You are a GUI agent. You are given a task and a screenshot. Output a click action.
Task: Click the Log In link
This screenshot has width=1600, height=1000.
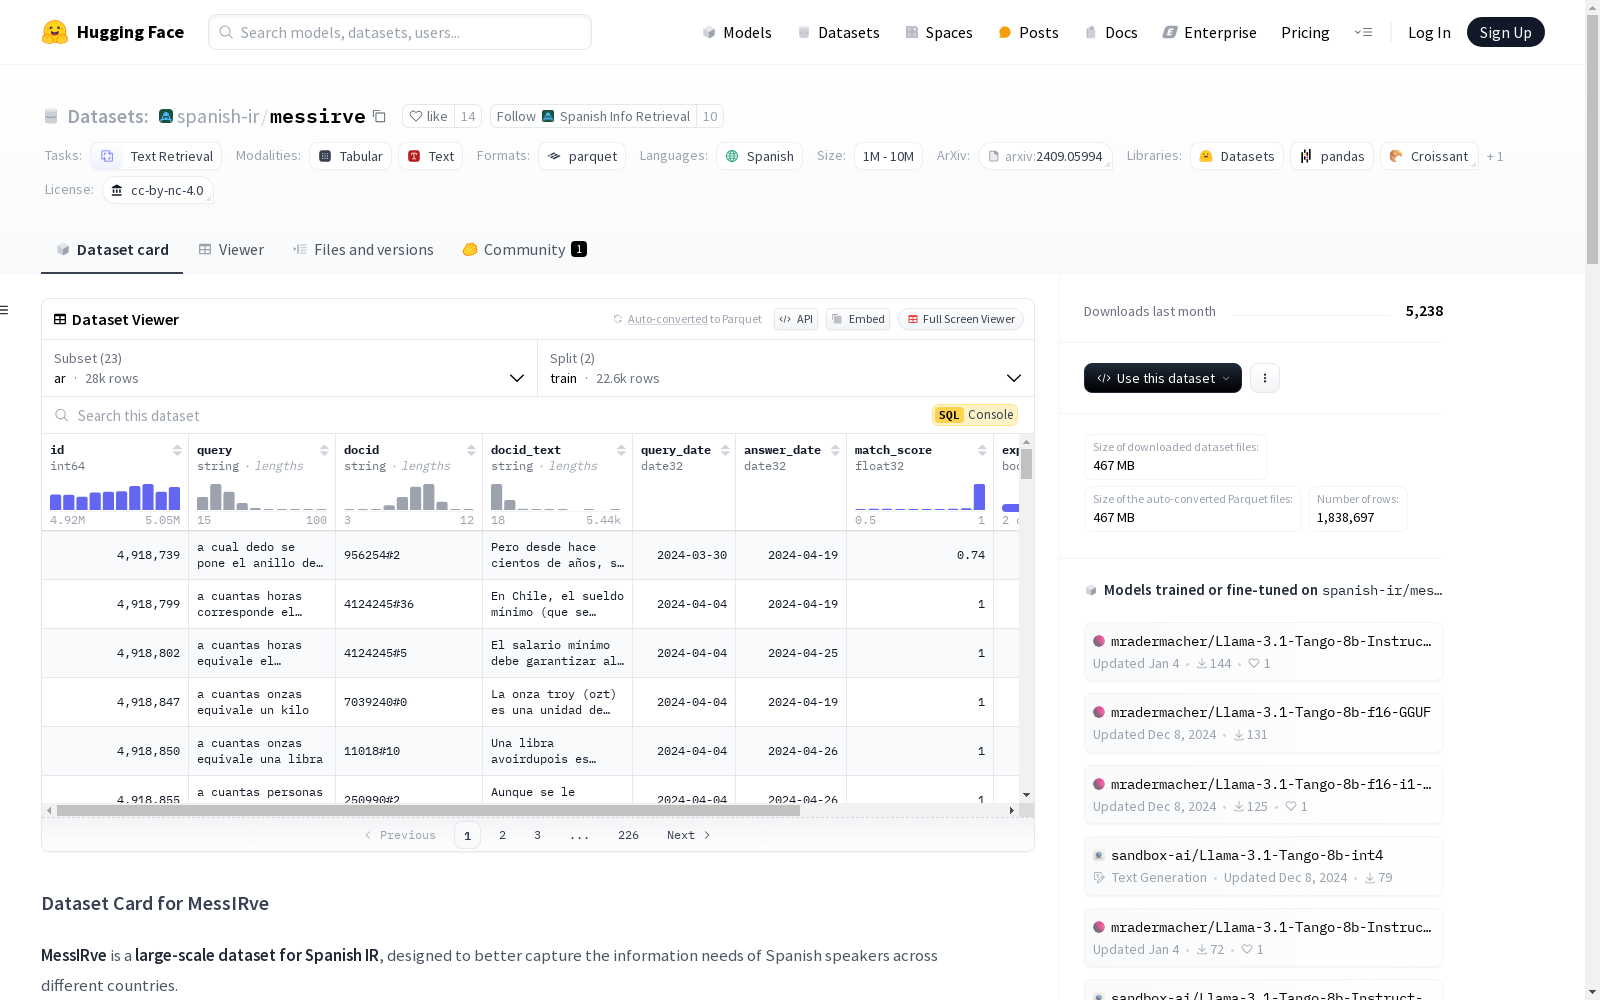click(1429, 32)
